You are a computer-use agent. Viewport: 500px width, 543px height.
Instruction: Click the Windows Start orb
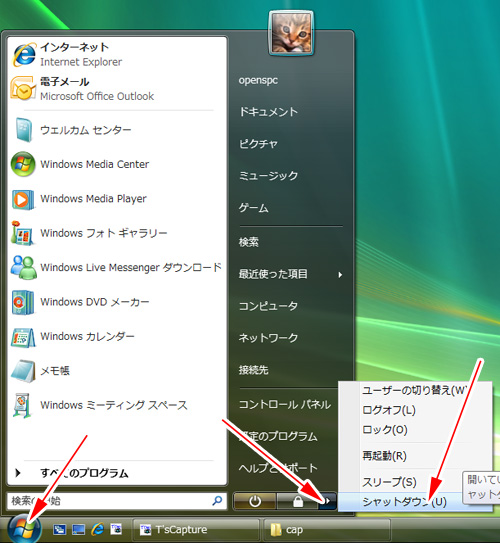coord(24,529)
